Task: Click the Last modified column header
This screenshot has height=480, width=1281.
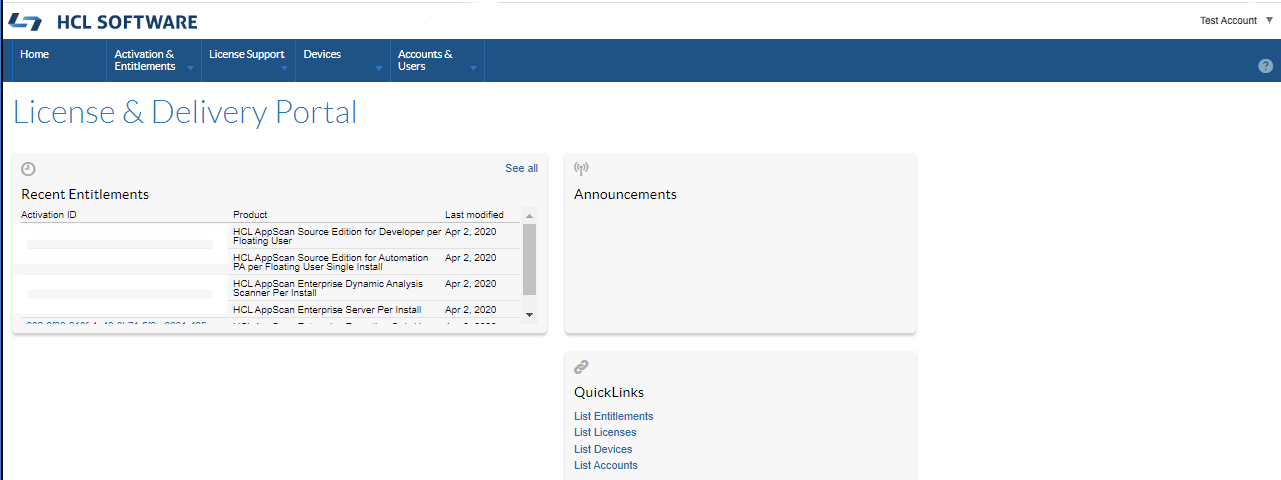Action: pos(474,215)
